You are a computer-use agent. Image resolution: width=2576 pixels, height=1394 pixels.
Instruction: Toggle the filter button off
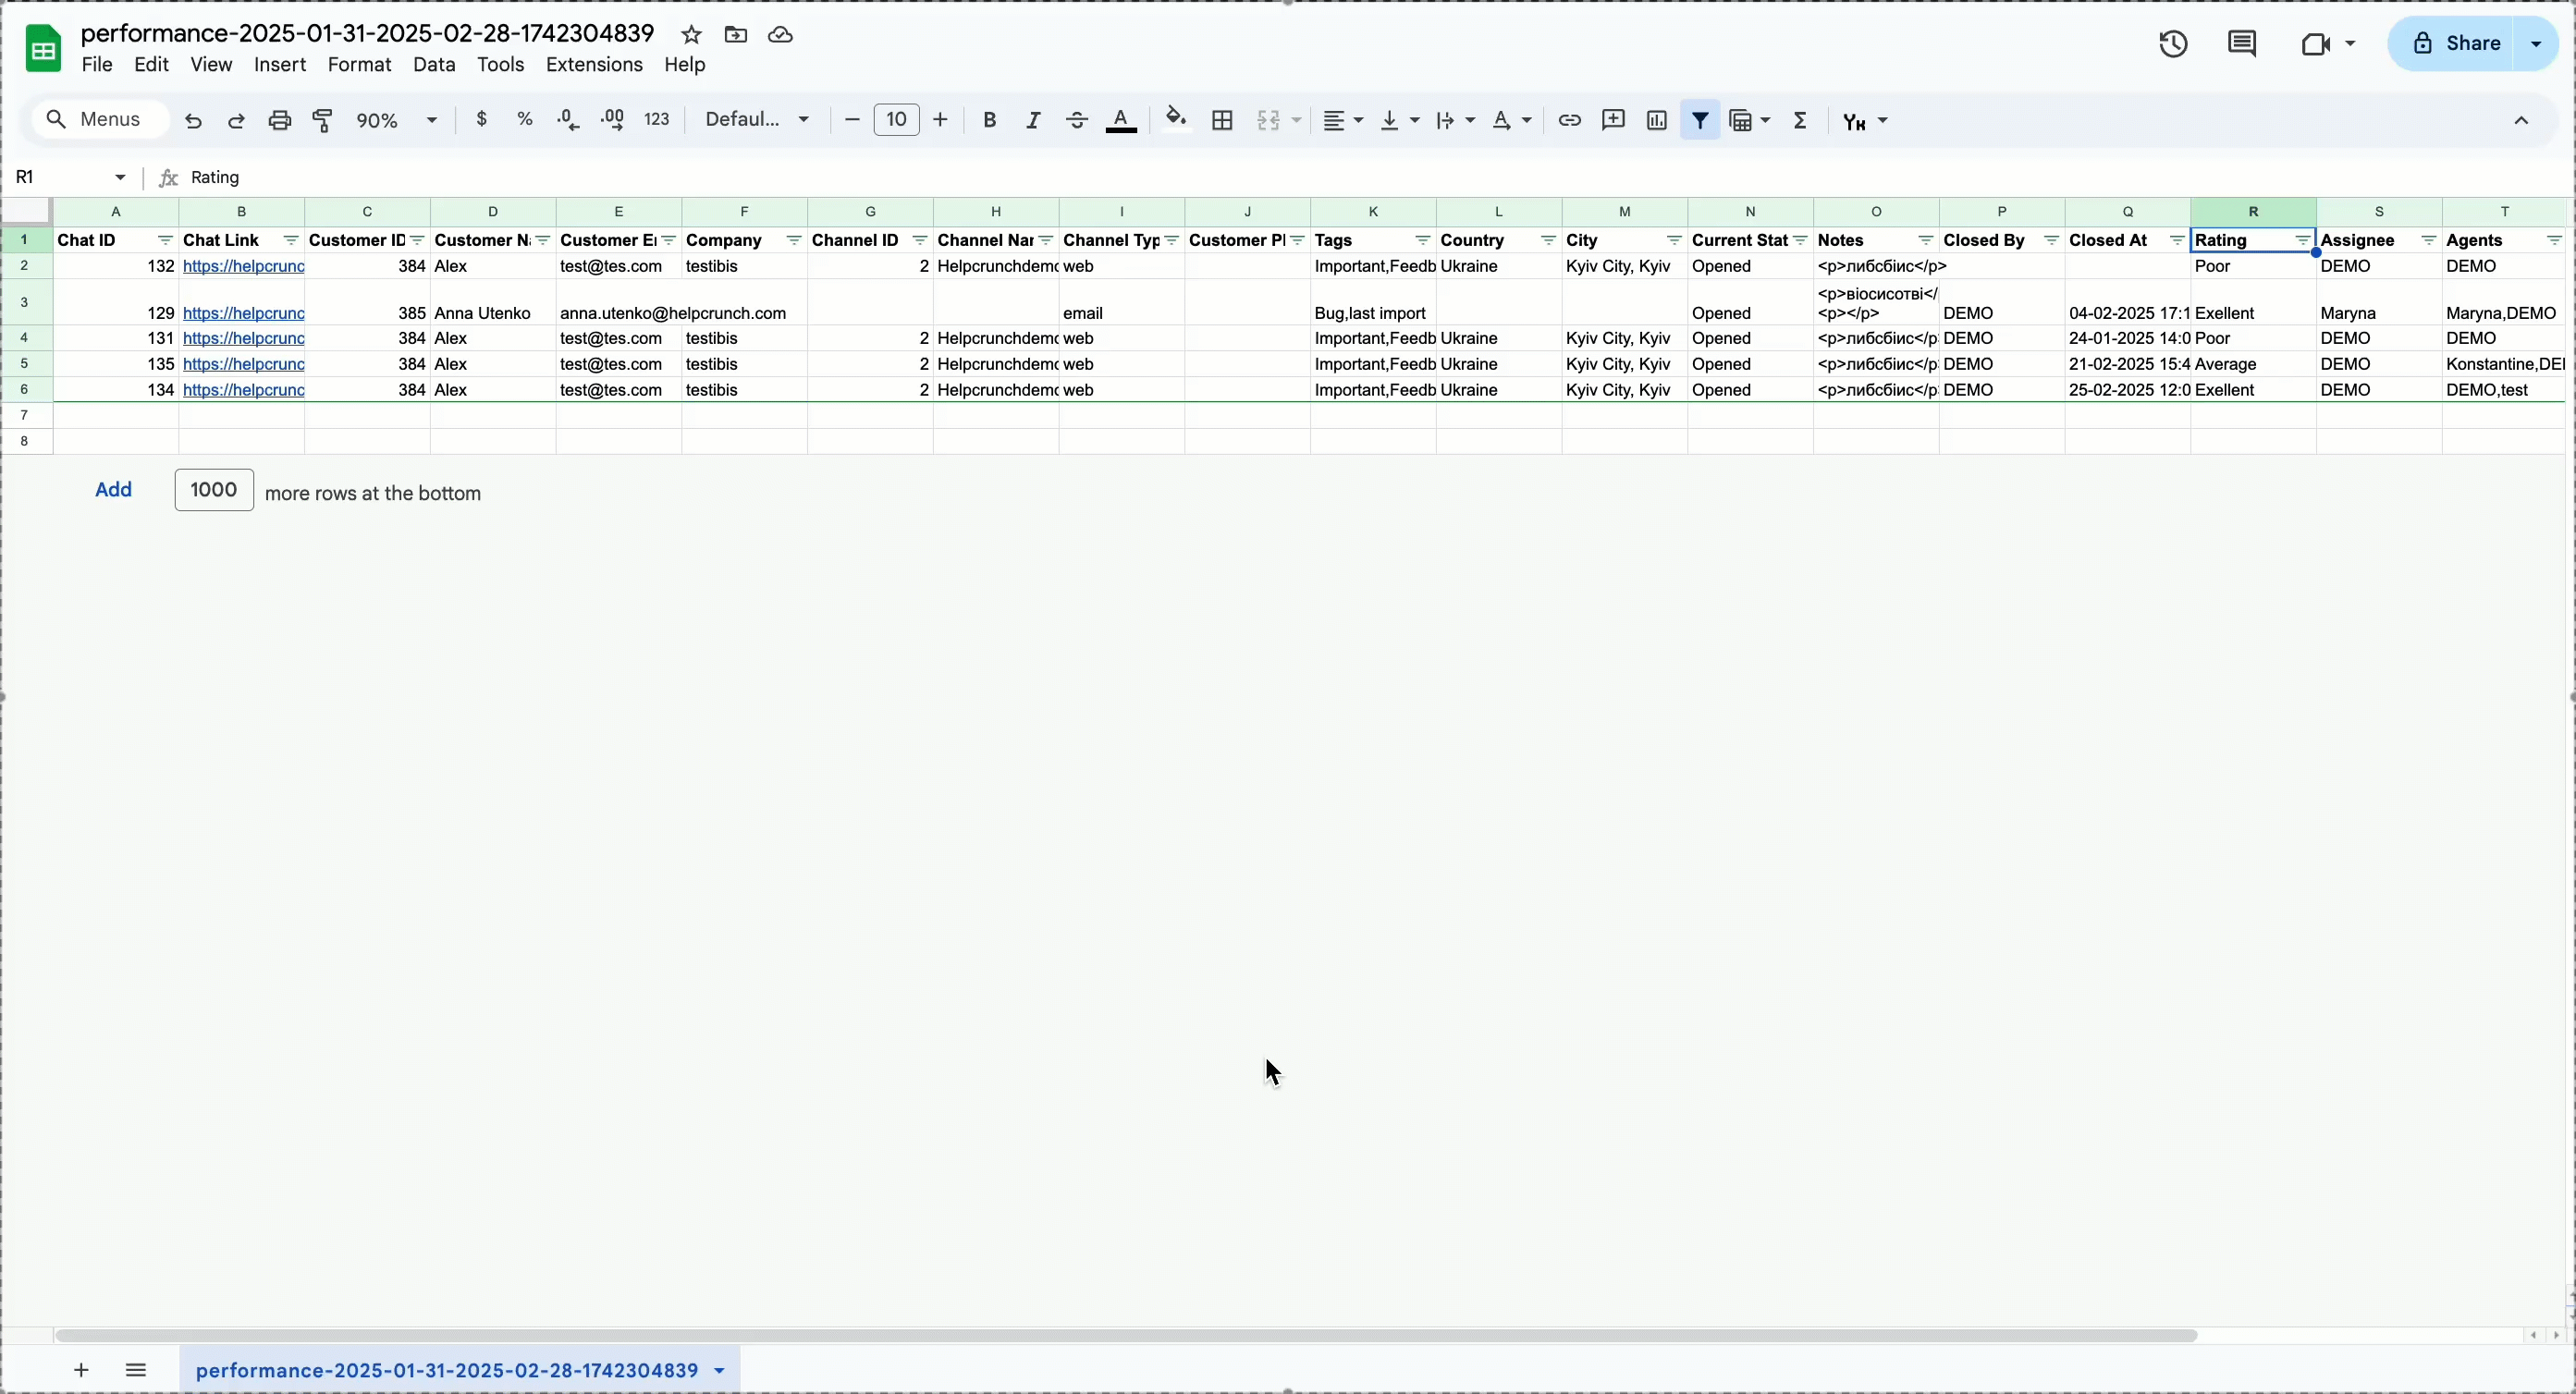pos(1699,121)
